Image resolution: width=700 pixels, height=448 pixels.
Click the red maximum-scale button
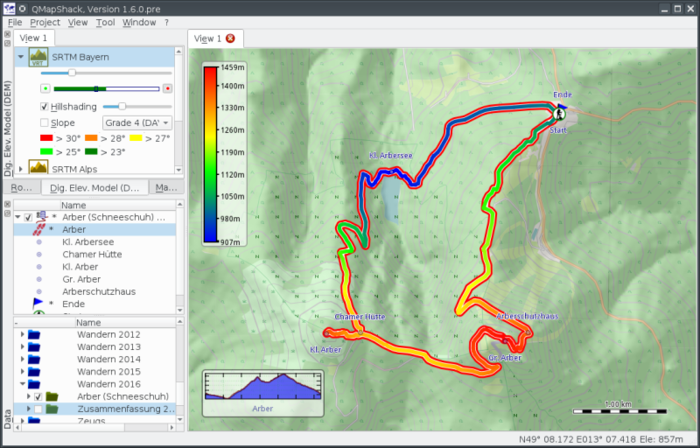[167, 88]
